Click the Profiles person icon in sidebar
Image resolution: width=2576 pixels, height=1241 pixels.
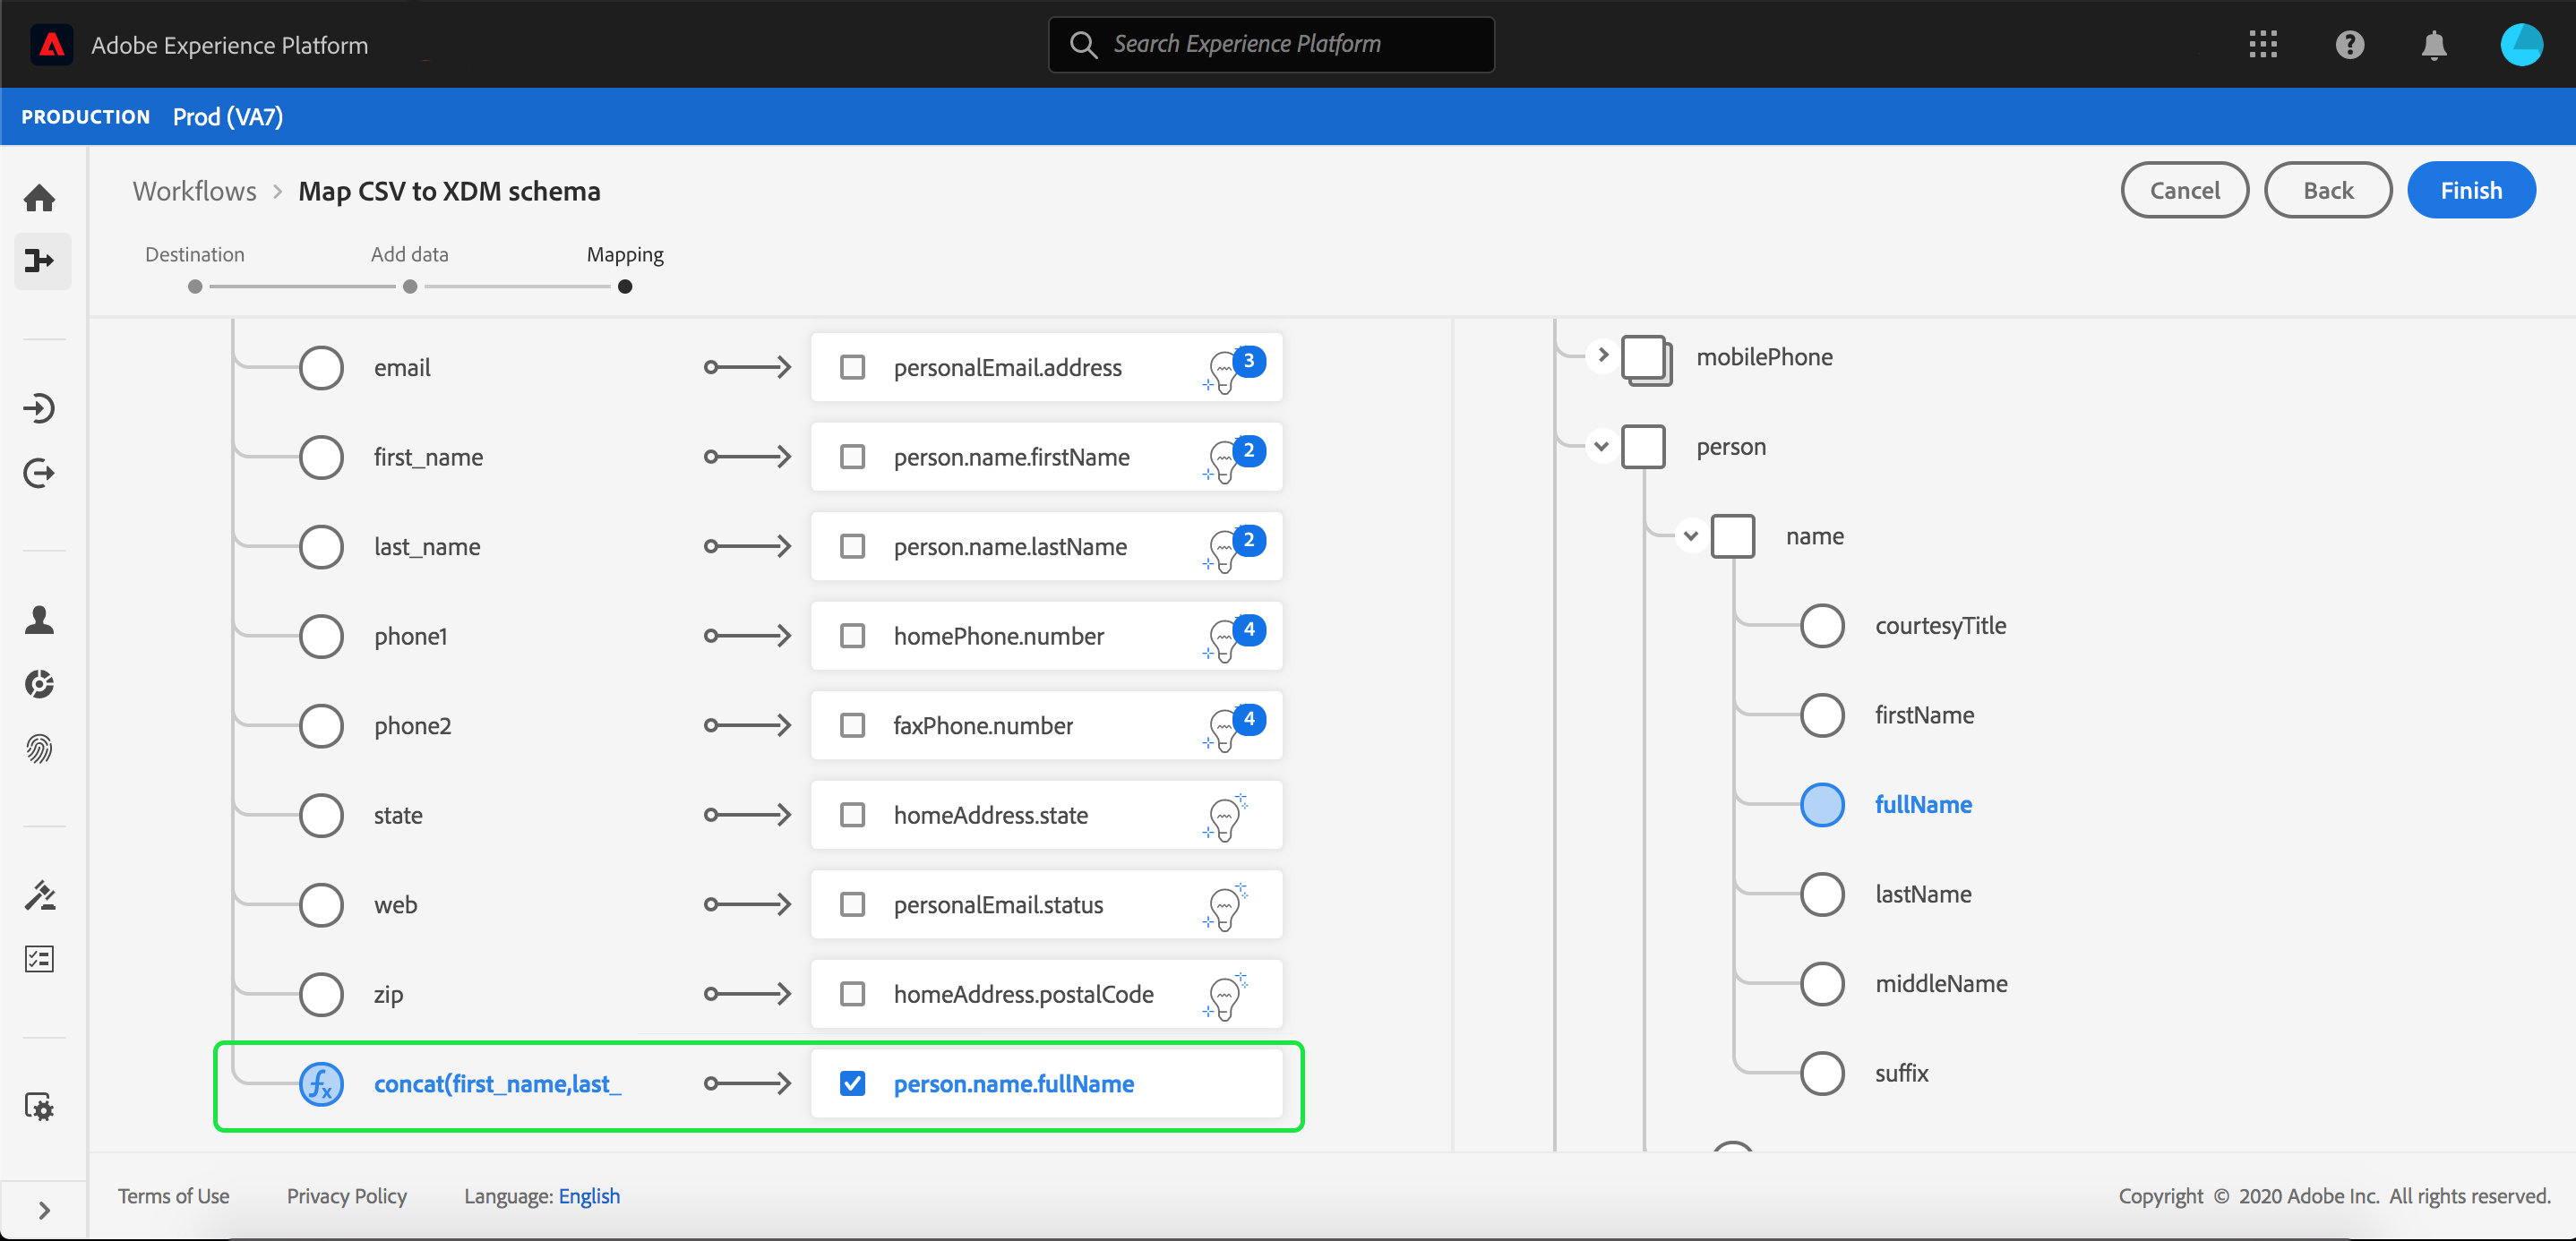40,620
